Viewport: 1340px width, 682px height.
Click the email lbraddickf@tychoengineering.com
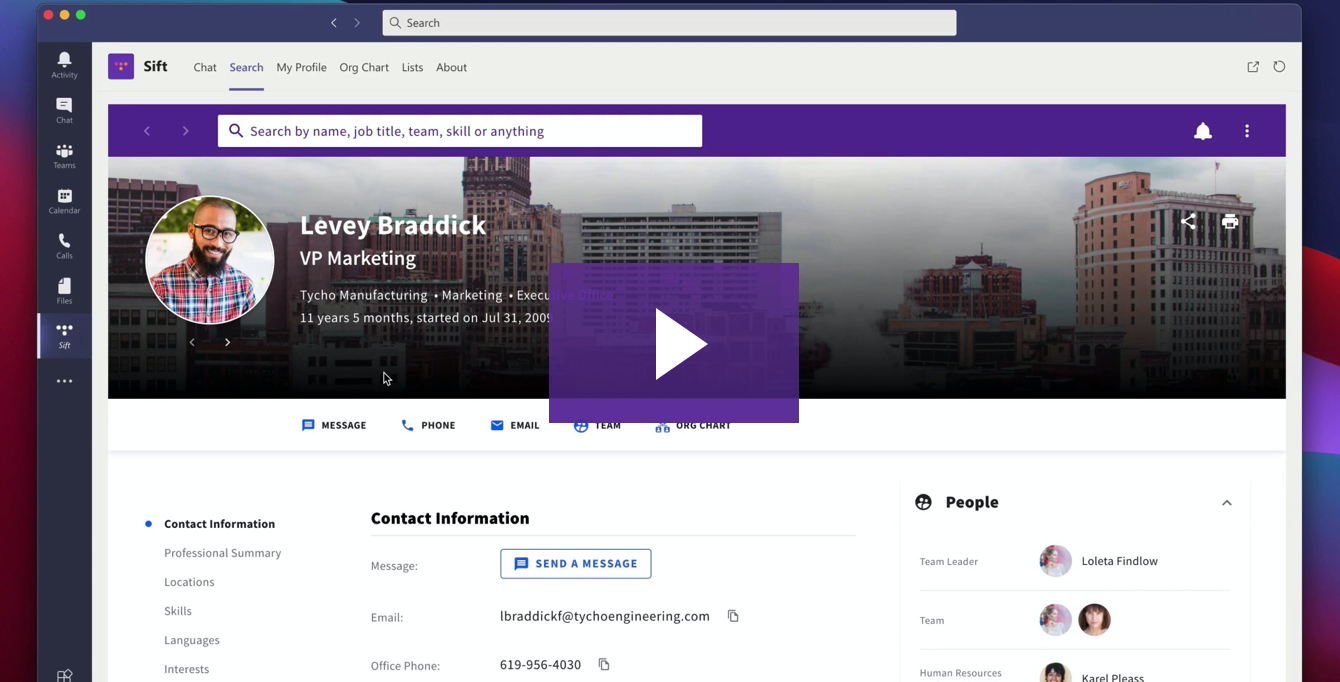[x=605, y=616]
